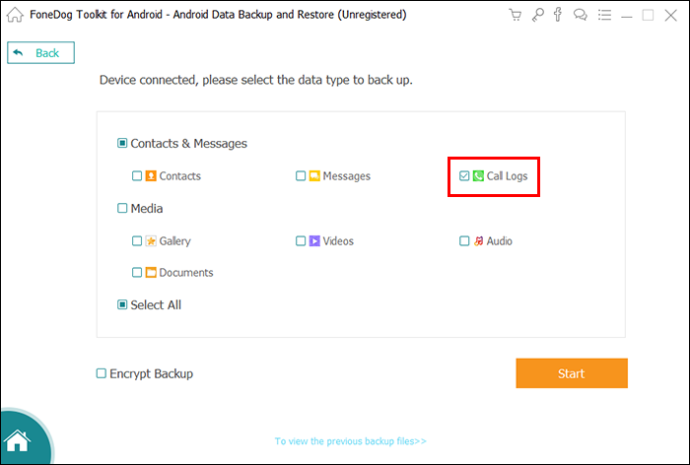
Task: Open the key registration icon
Action: pos(537,15)
